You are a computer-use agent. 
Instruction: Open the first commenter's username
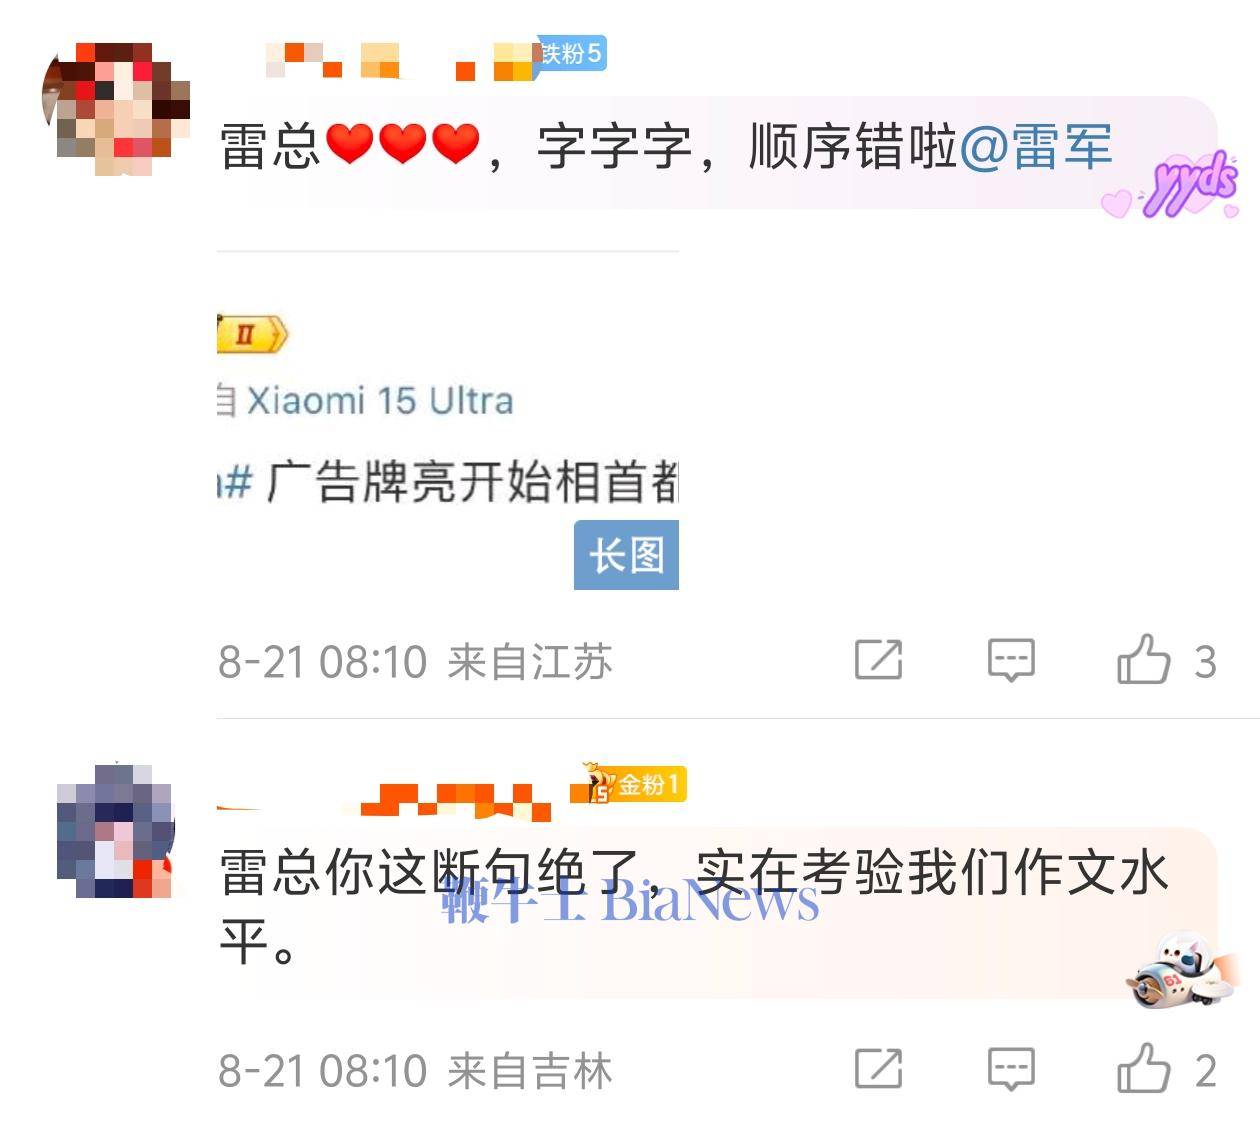pyautogui.click(x=402, y=59)
